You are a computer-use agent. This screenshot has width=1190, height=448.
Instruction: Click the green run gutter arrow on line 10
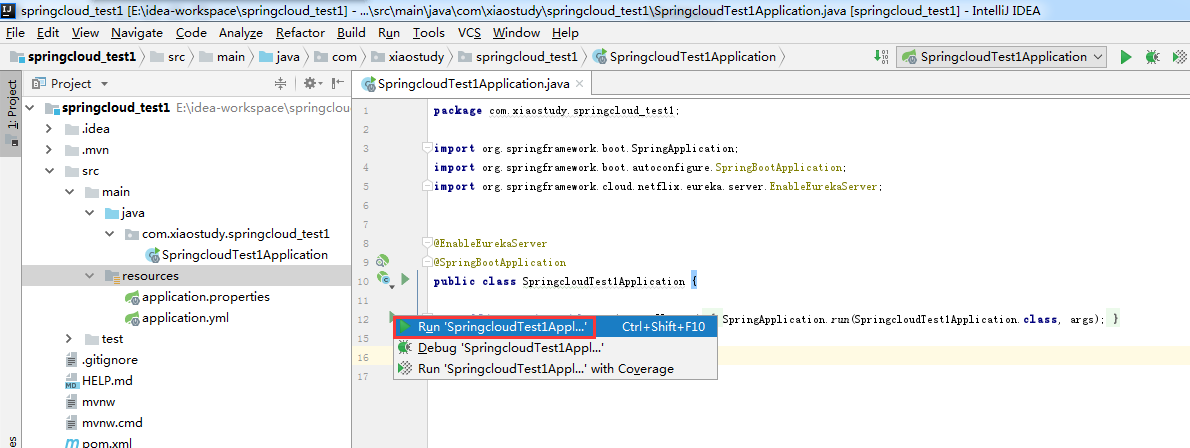click(405, 280)
